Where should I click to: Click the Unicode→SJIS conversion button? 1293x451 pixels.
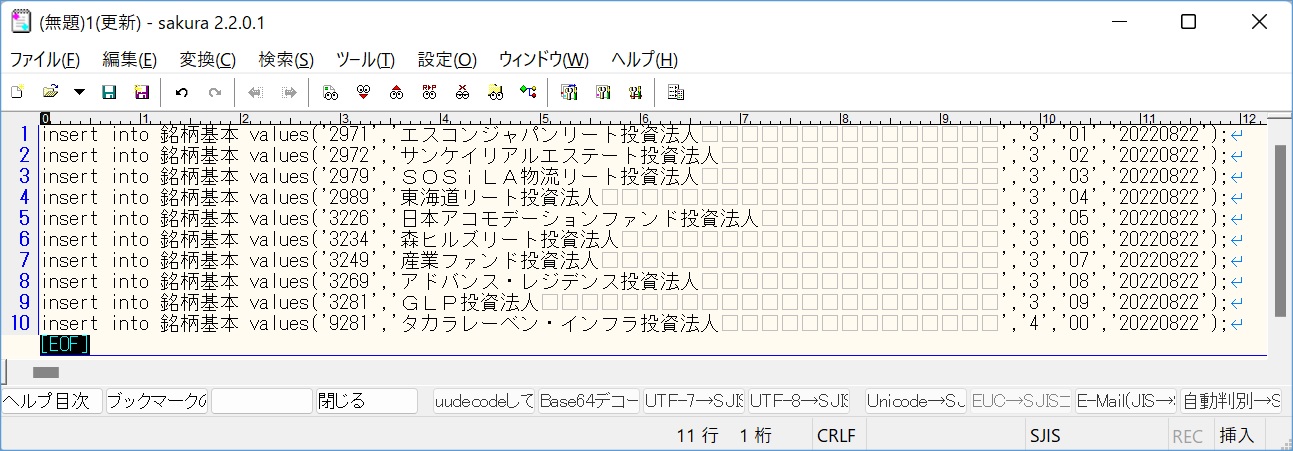[916, 401]
